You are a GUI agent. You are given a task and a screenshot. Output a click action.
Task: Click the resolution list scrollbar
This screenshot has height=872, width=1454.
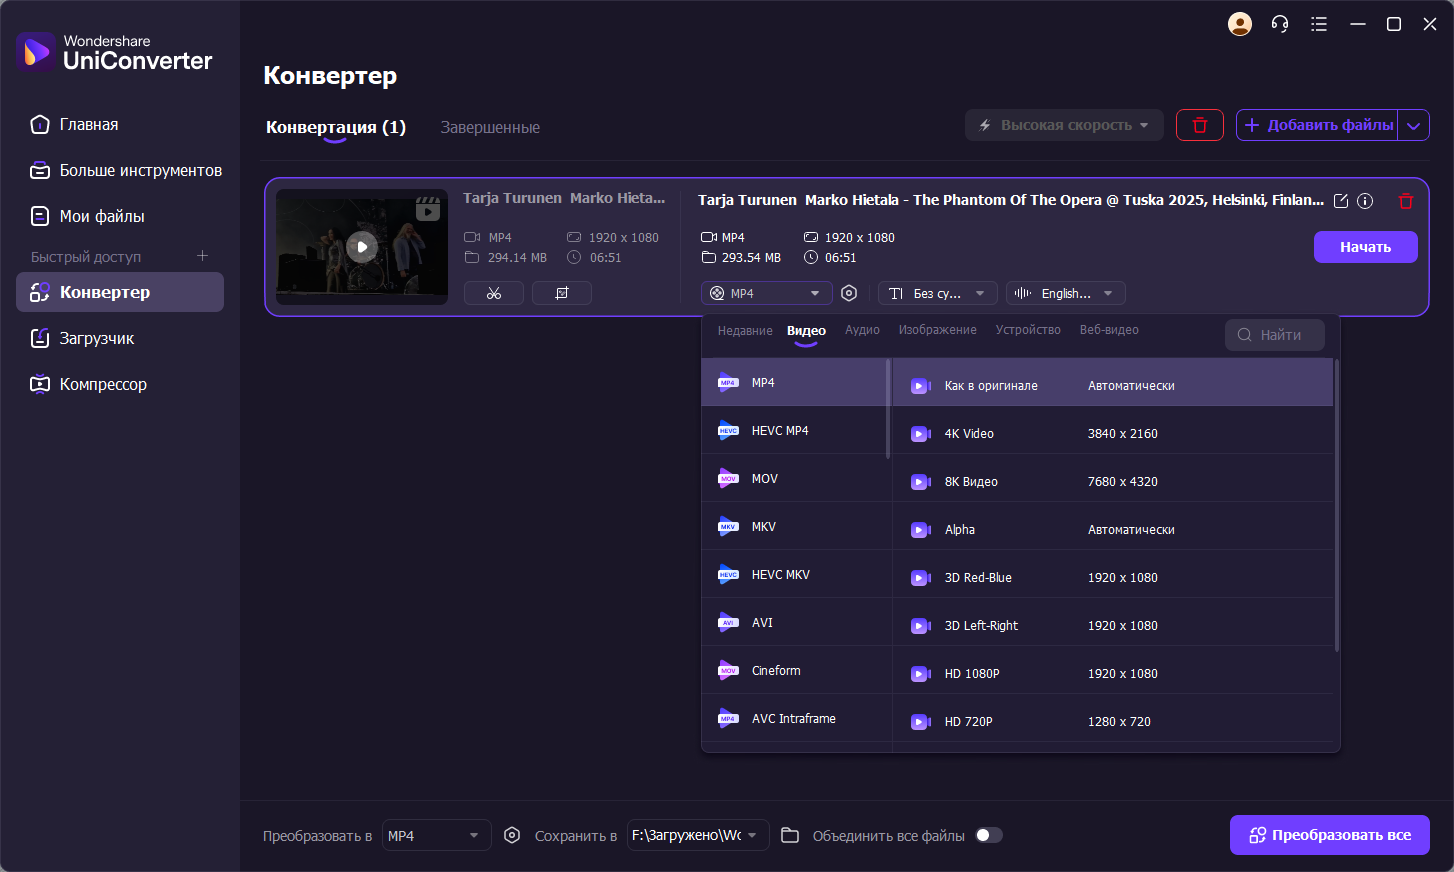[1336, 504]
